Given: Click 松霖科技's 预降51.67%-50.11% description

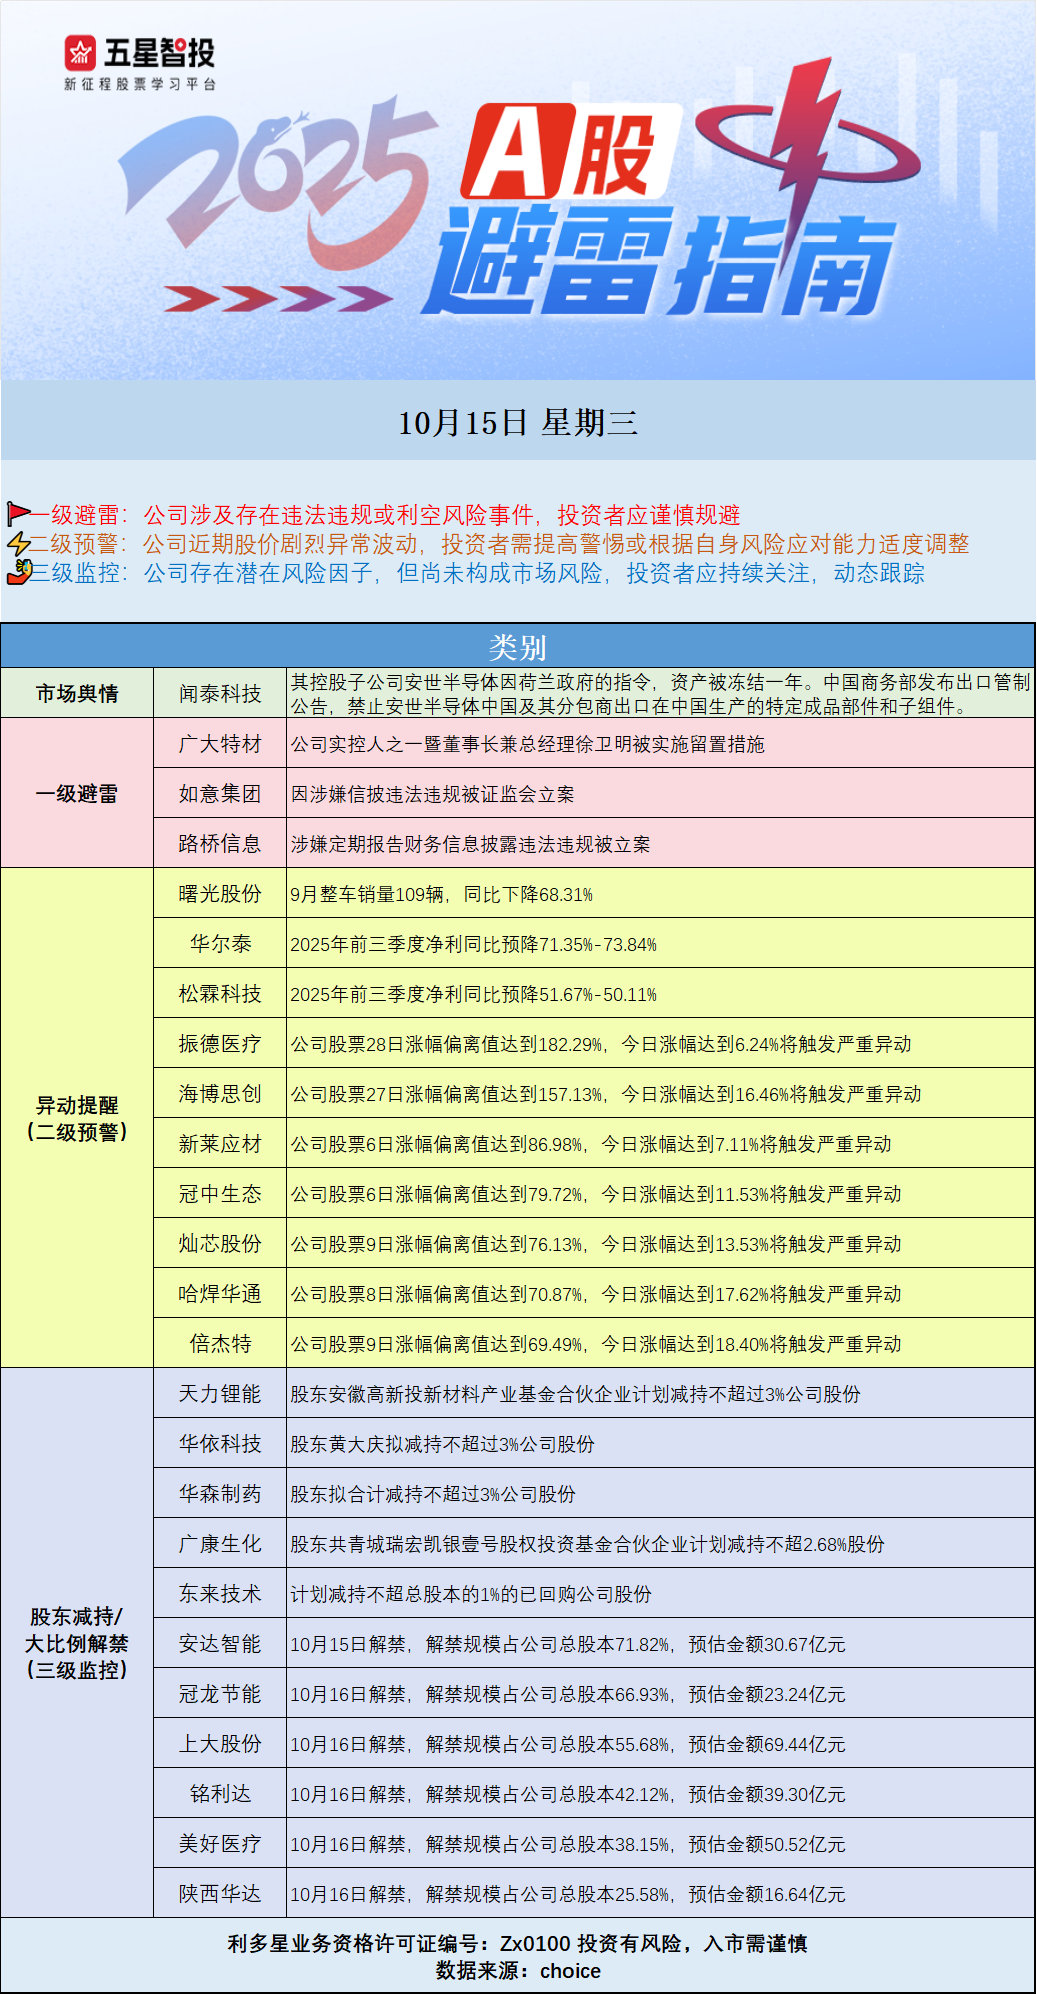Looking at the screenshot, I should (x=473, y=995).
